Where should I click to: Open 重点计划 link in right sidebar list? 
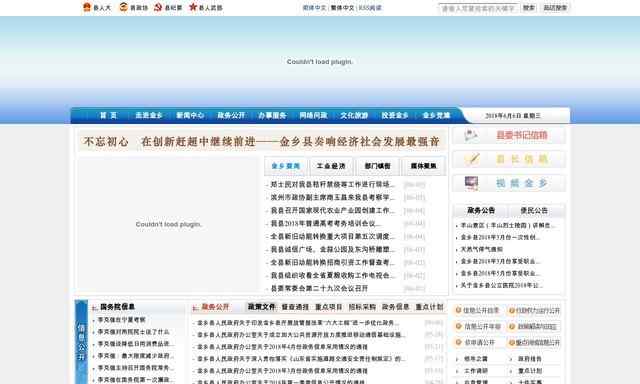[x=530, y=371]
